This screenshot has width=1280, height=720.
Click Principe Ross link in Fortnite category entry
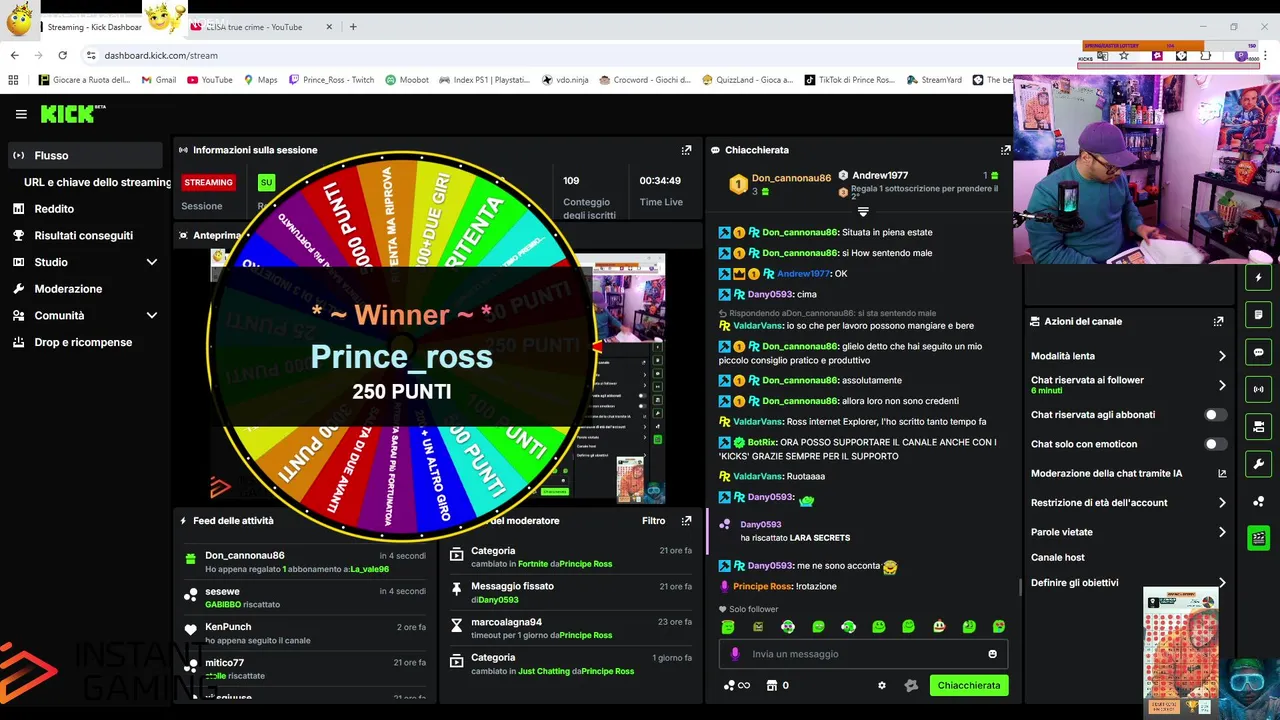coord(585,564)
